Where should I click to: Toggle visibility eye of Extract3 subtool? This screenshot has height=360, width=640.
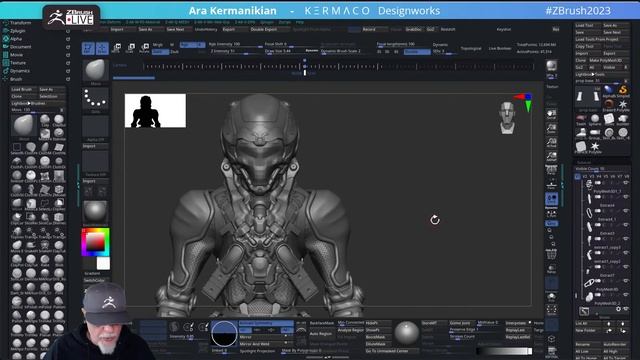pyautogui.click(x=625, y=225)
